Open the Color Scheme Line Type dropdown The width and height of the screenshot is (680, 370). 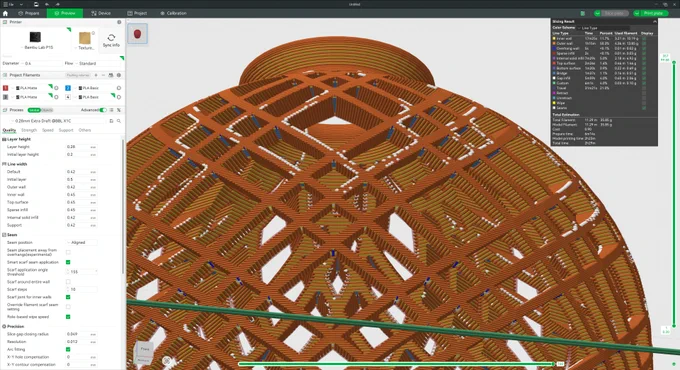604,28
